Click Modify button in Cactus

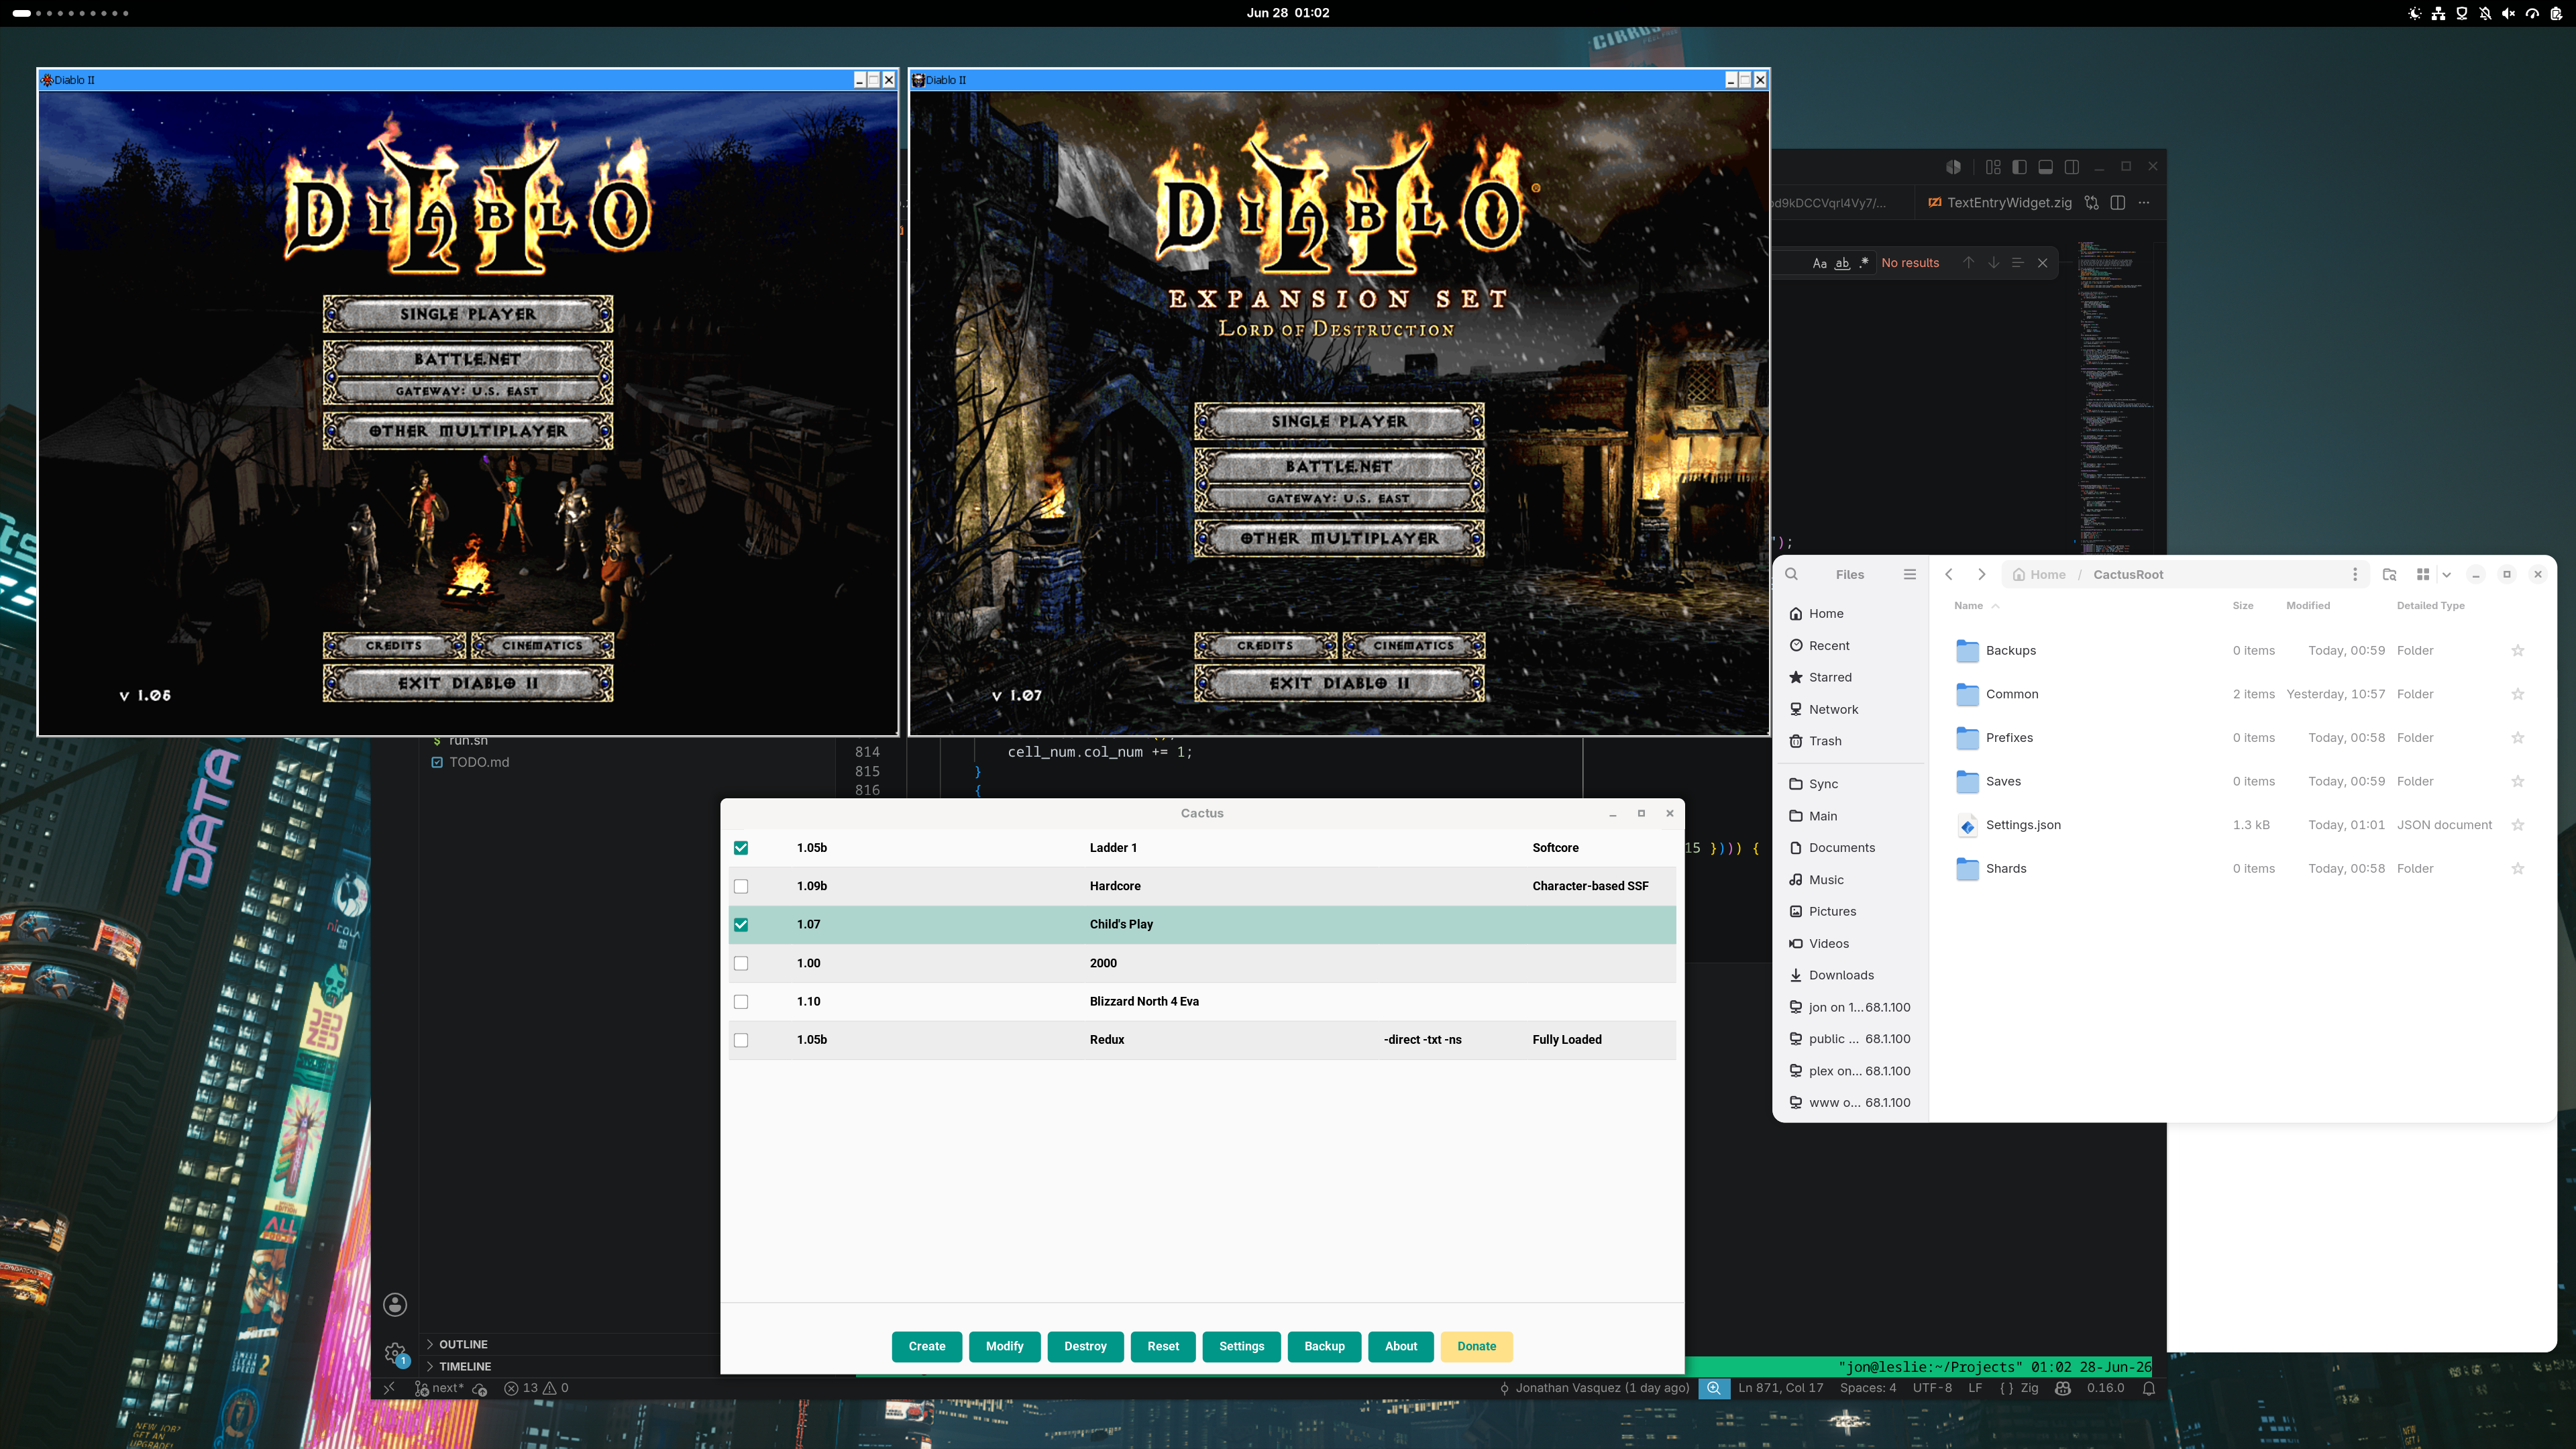point(1005,1346)
